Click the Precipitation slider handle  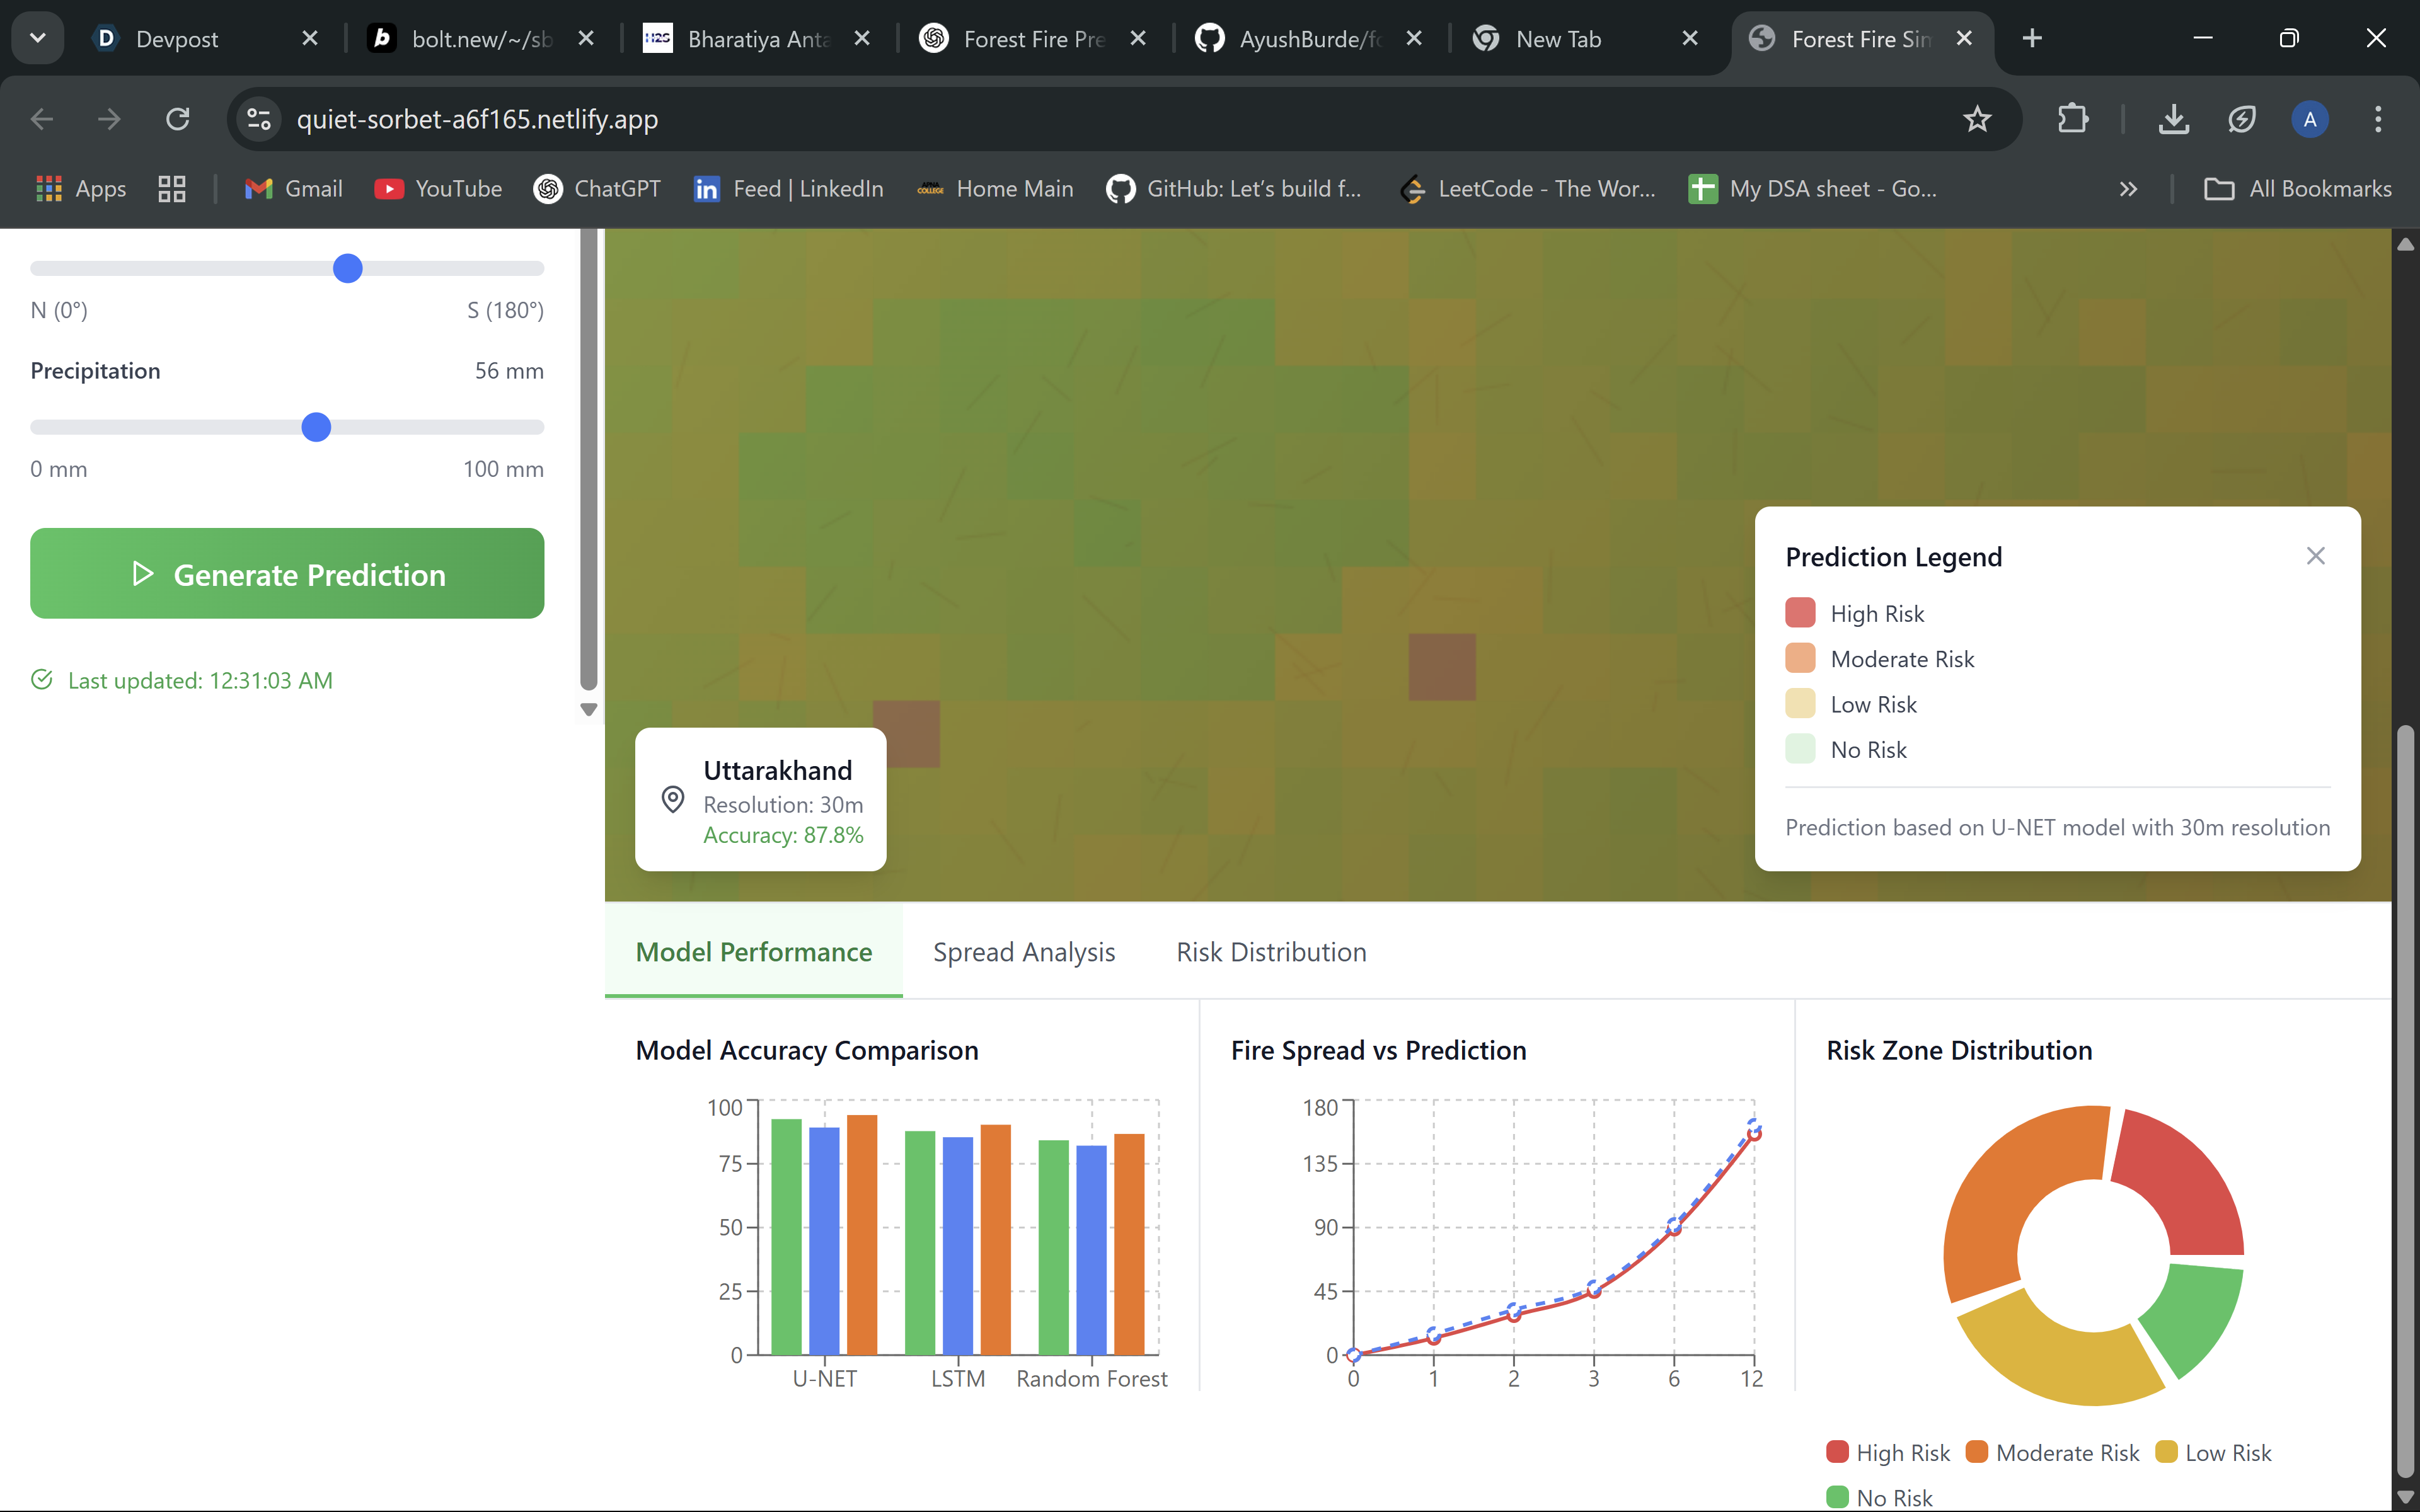click(x=316, y=428)
